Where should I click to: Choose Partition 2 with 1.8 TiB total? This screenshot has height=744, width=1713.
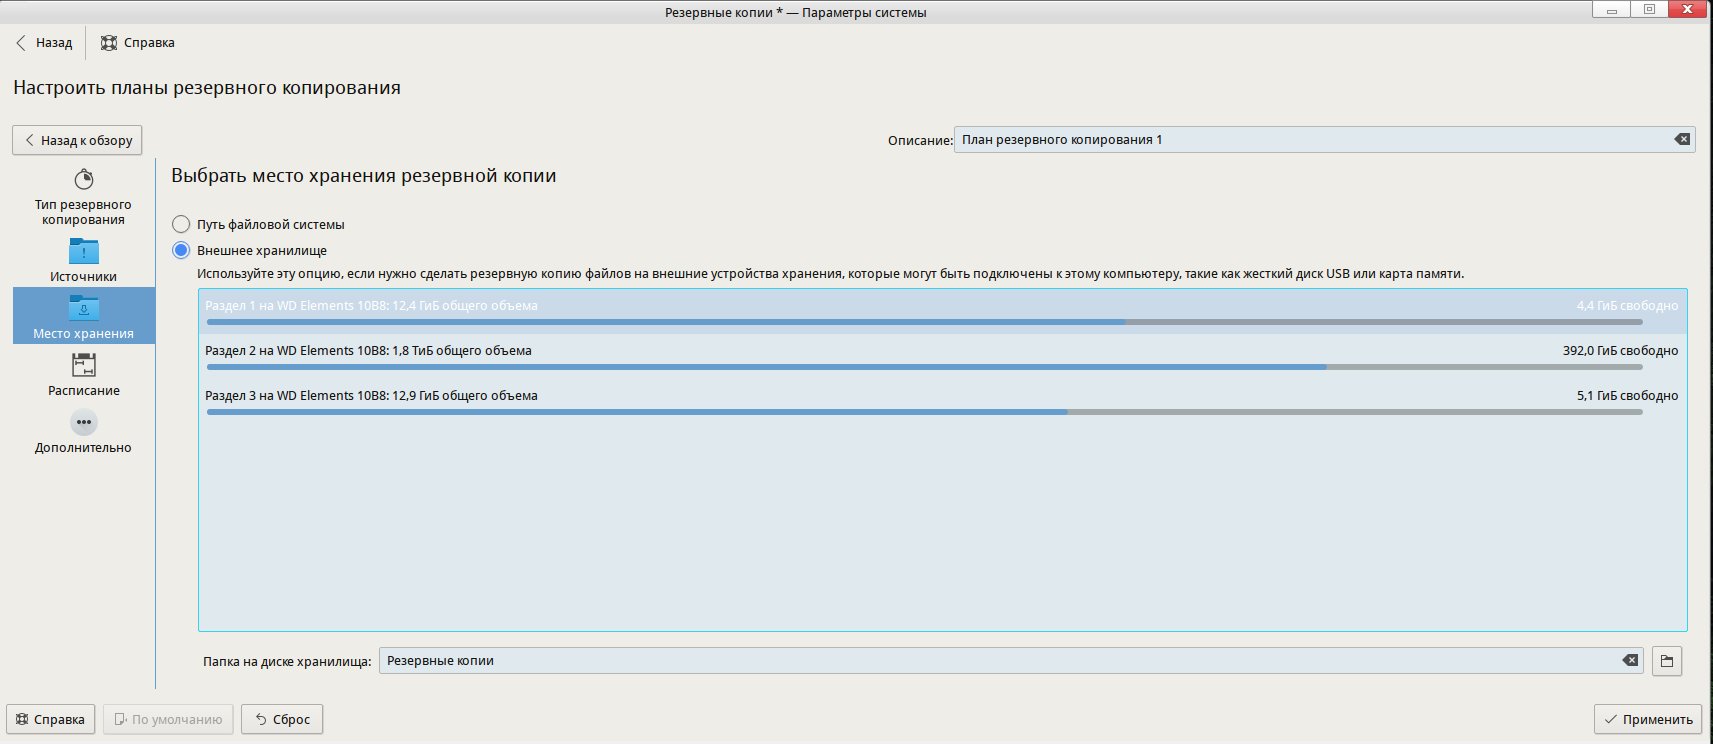pos(940,356)
